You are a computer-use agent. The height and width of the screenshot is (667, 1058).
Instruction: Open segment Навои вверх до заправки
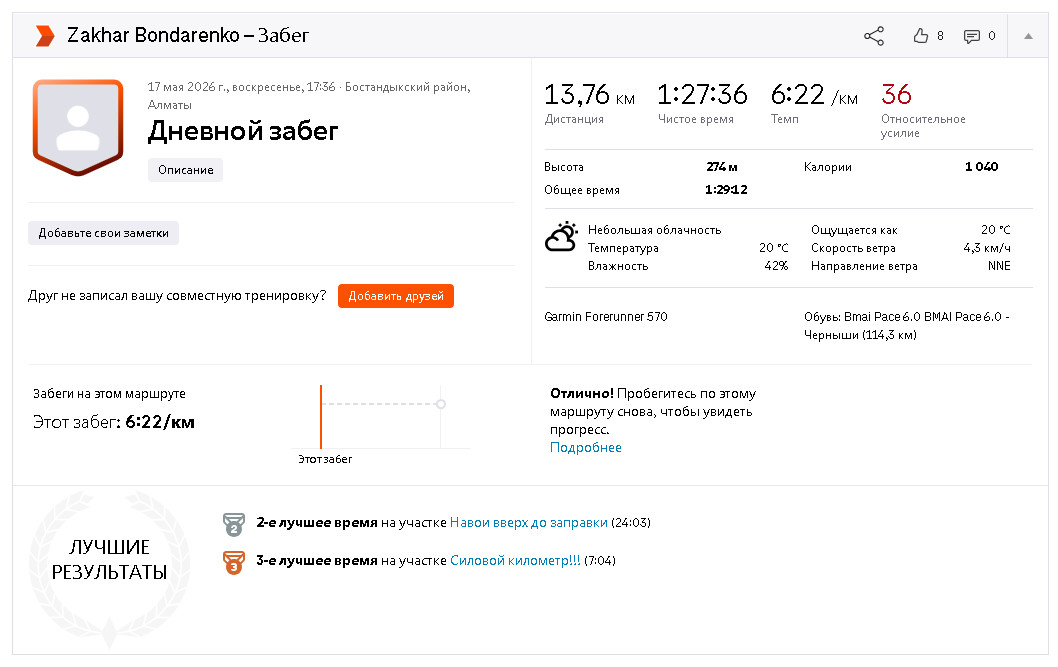pos(528,523)
